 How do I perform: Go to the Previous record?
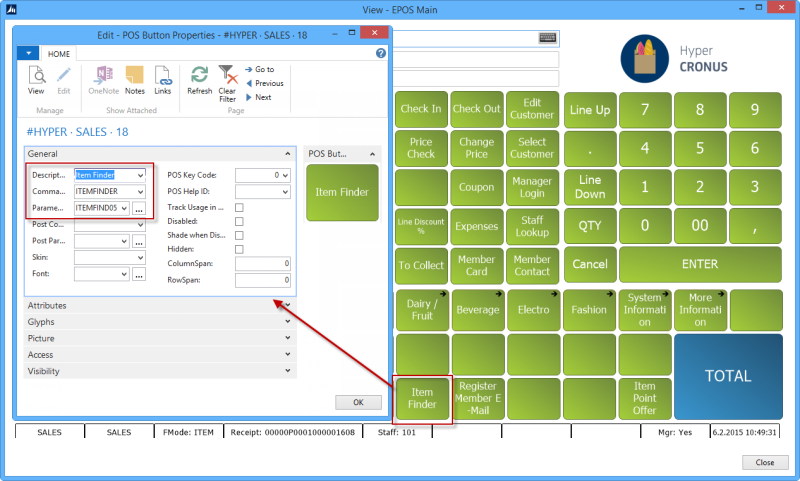[265, 83]
